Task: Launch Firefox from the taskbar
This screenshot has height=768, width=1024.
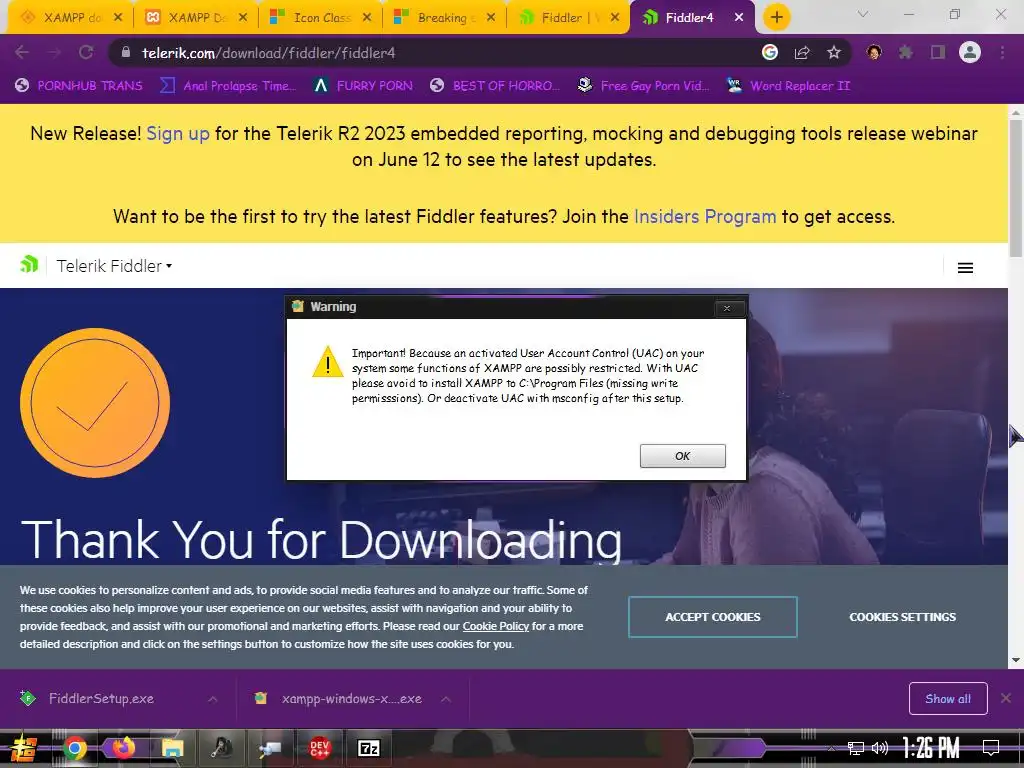Action: (123, 748)
